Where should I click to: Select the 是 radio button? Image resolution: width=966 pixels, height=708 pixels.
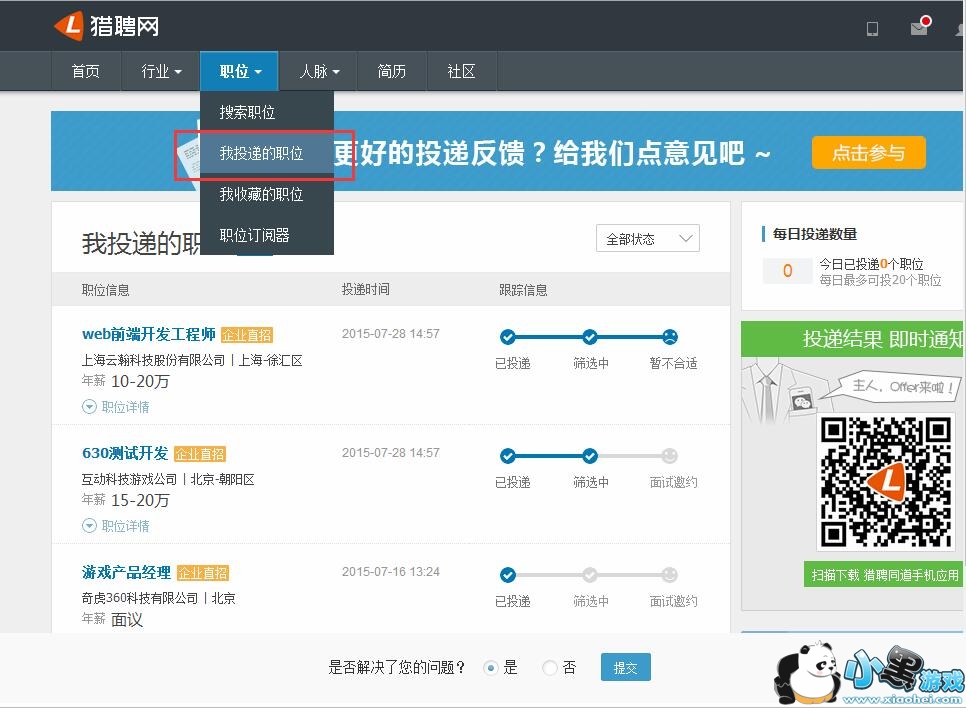(x=491, y=667)
